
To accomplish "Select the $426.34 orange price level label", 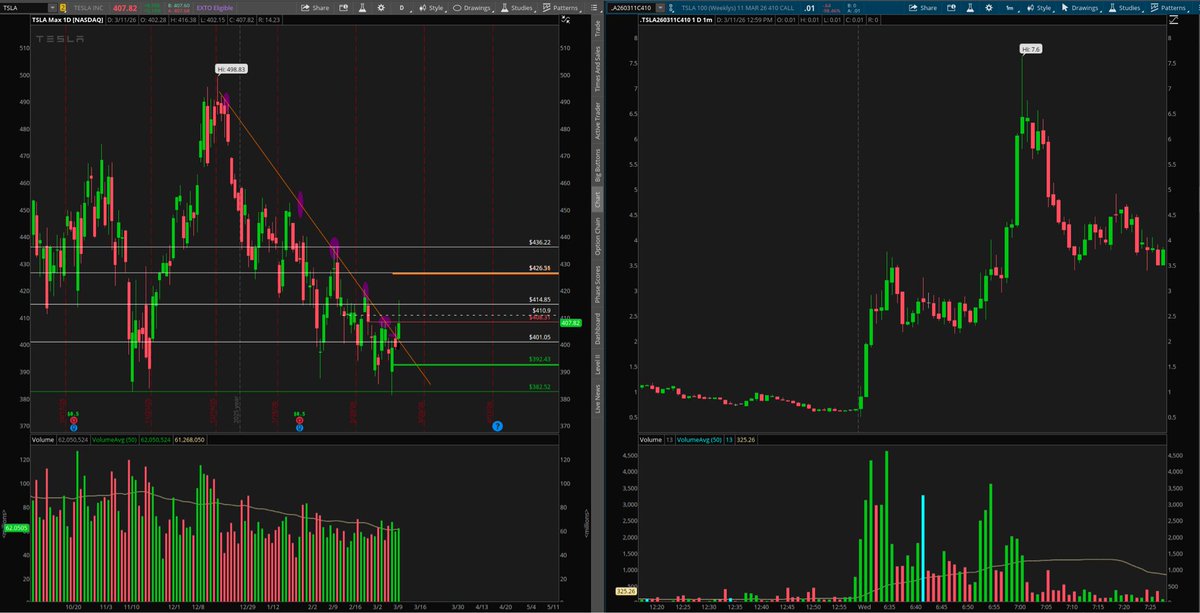I will click(x=541, y=268).
